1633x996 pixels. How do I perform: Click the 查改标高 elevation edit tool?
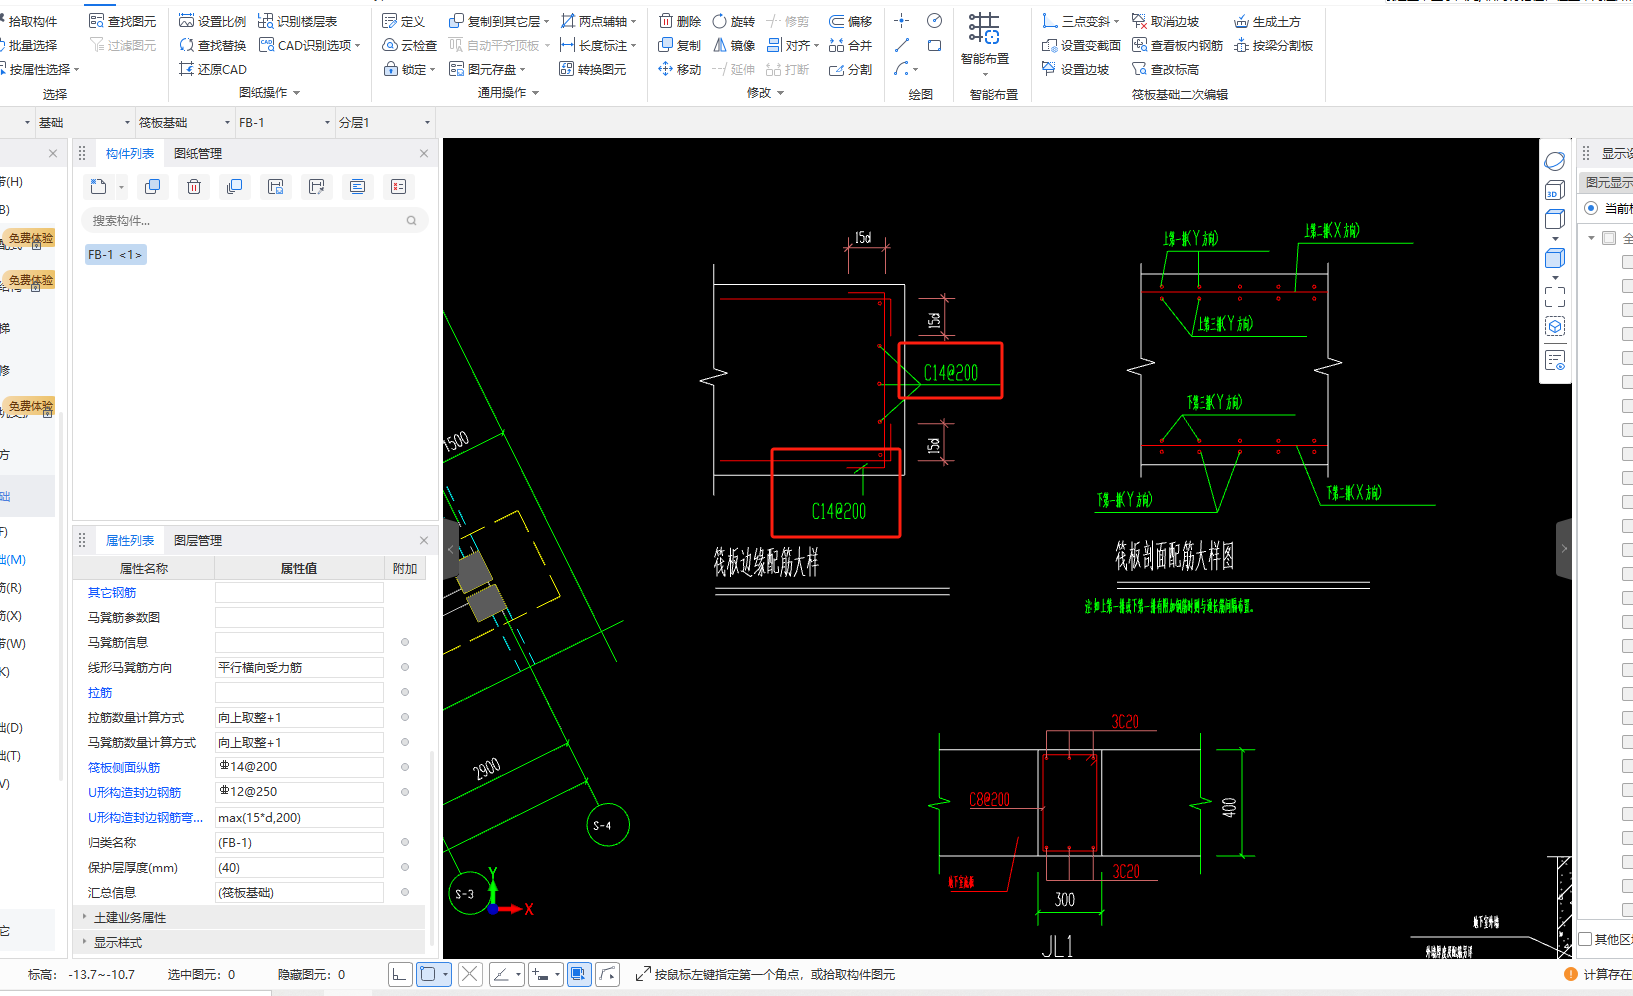(1165, 69)
